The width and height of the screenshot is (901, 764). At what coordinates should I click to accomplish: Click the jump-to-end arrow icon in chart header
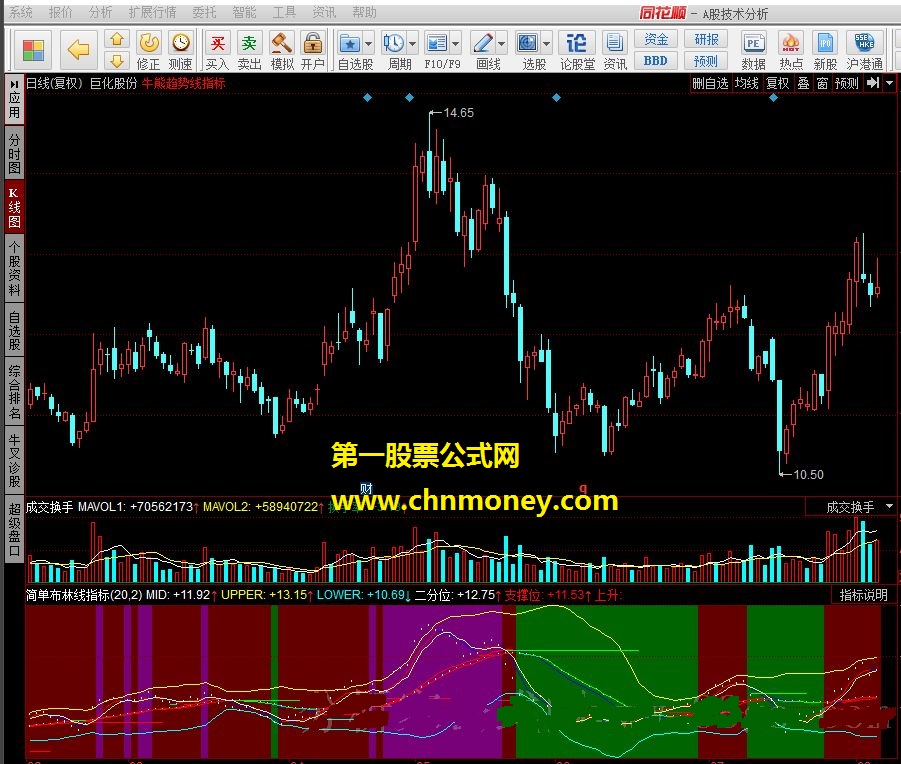click(x=873, y=83)
